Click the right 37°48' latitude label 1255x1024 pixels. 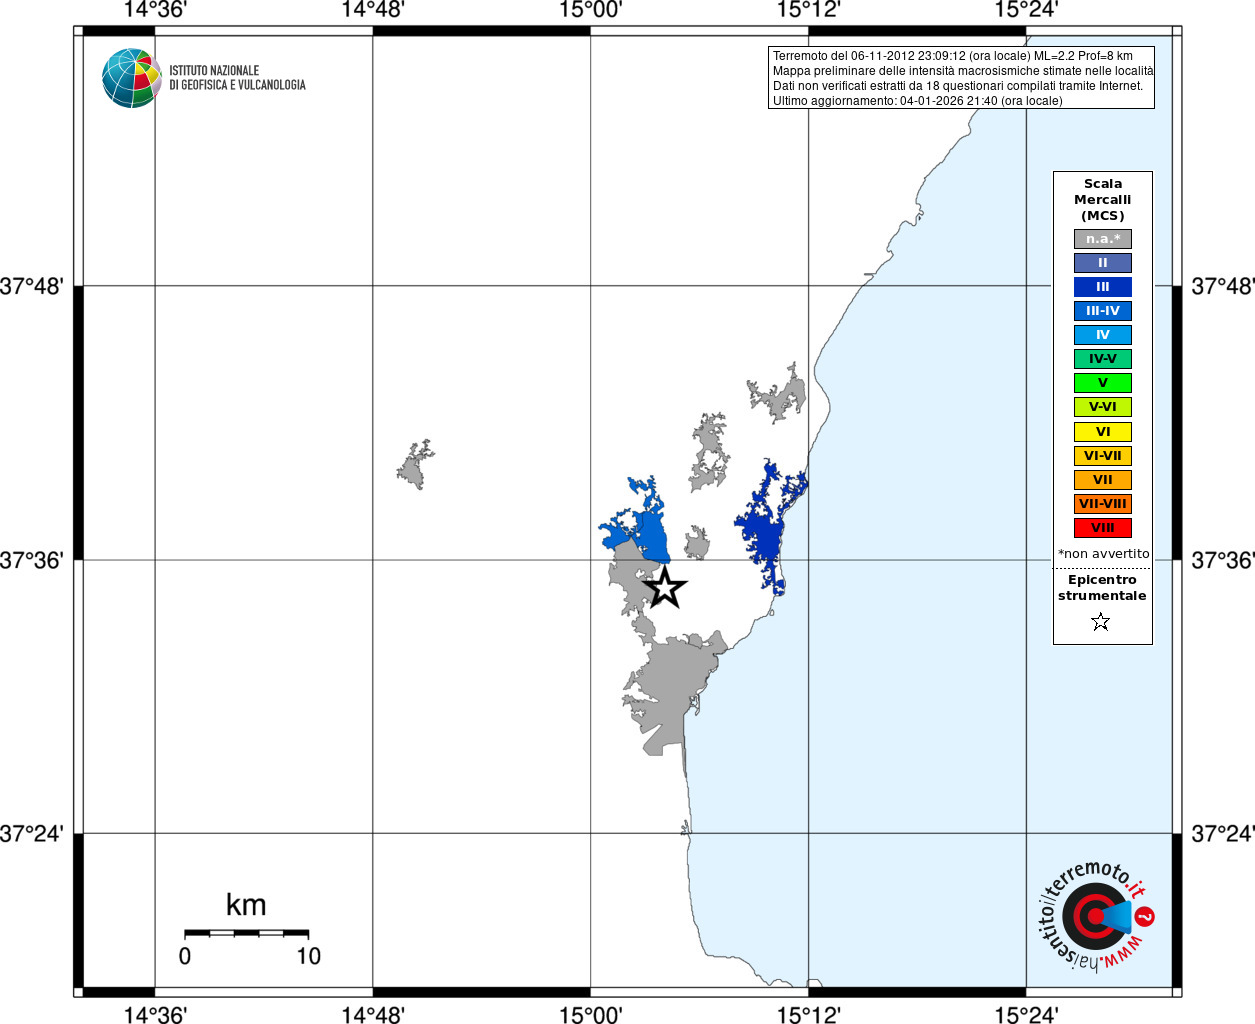point(1222,287)
